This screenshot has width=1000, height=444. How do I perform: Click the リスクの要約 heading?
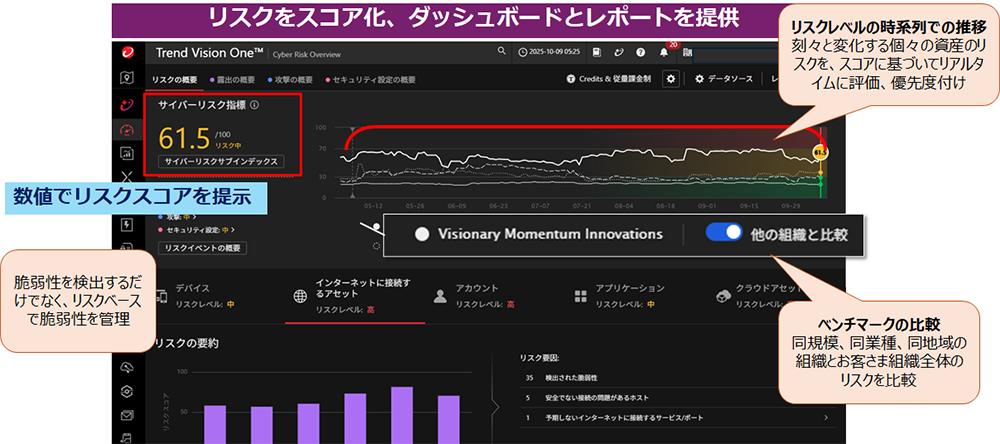(187, 343)
